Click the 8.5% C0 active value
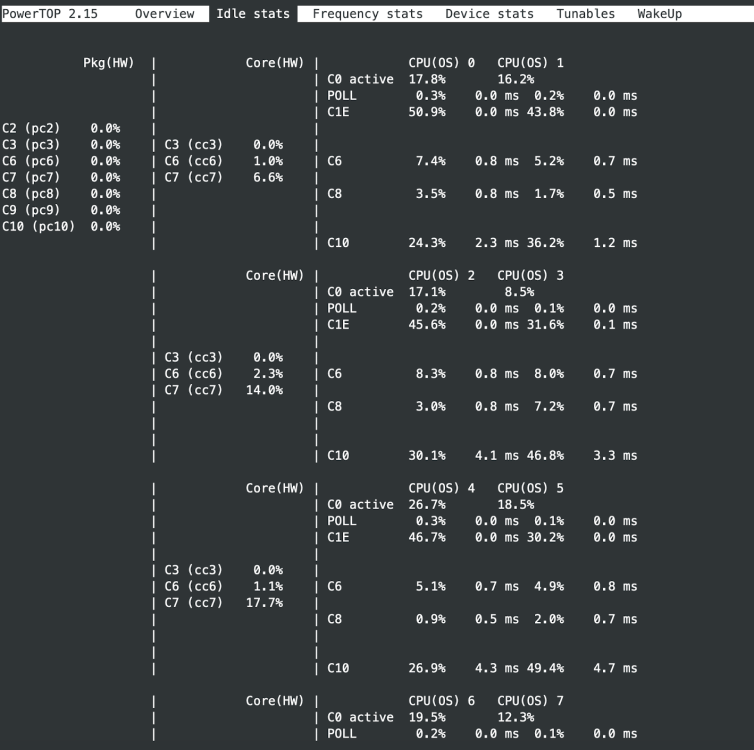This screenshot has width=754, height=750. [519, 291]
